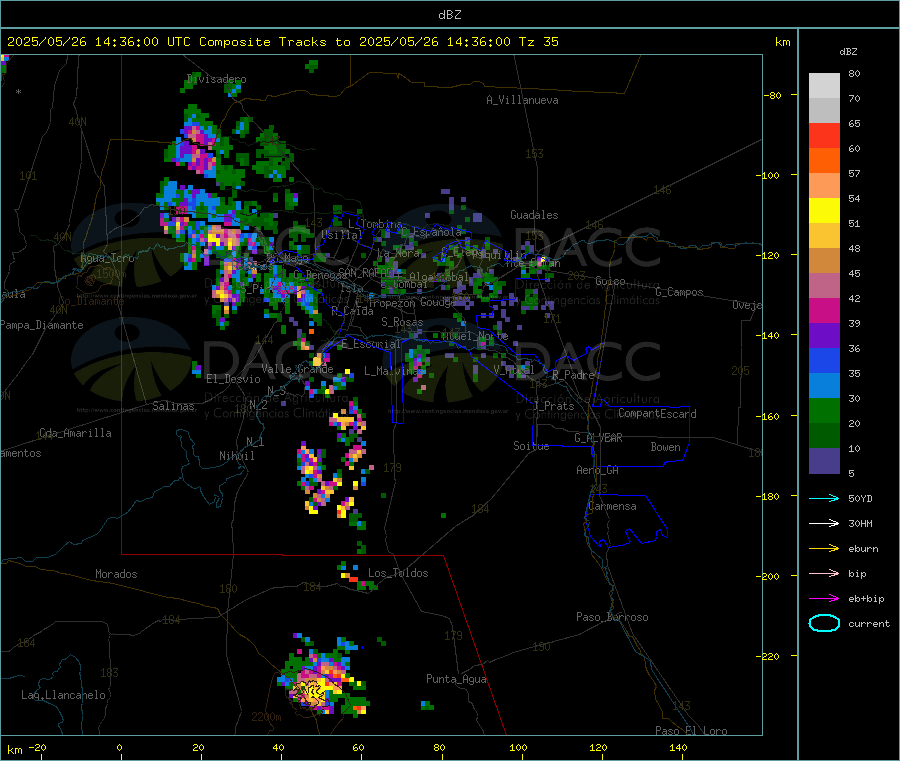
Task: Click the Punta_Agua map label
Action: pyautogui.click(x=456, y=679)
